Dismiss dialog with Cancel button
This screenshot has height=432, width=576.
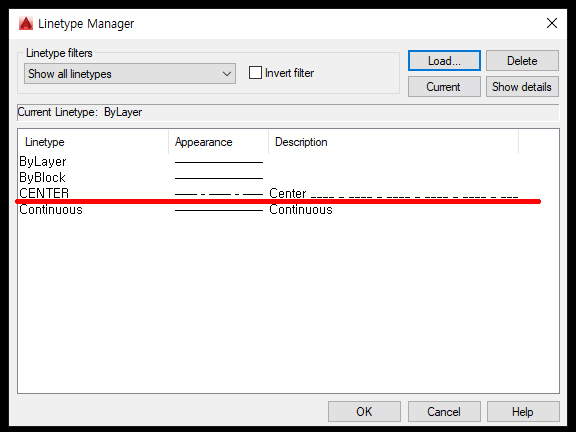pyautogui.click(x=444, y=411)
